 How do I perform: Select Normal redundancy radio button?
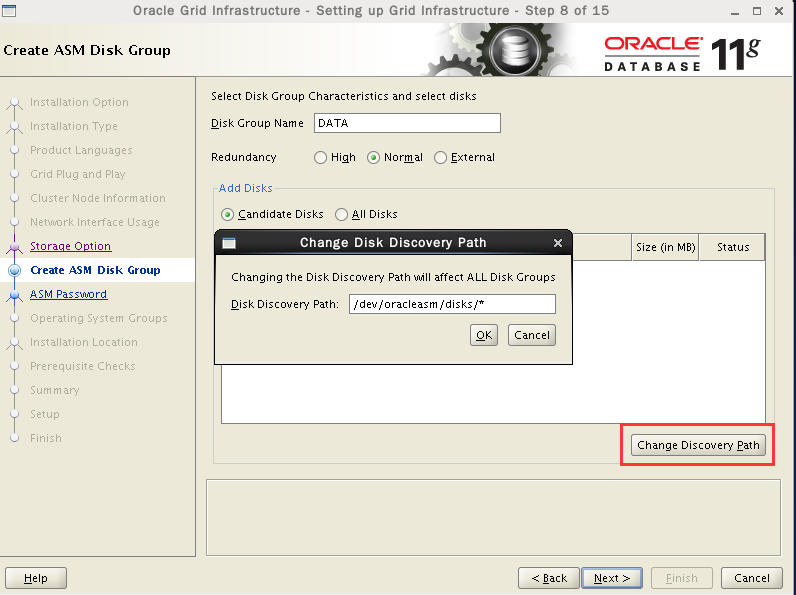(374, 158)
